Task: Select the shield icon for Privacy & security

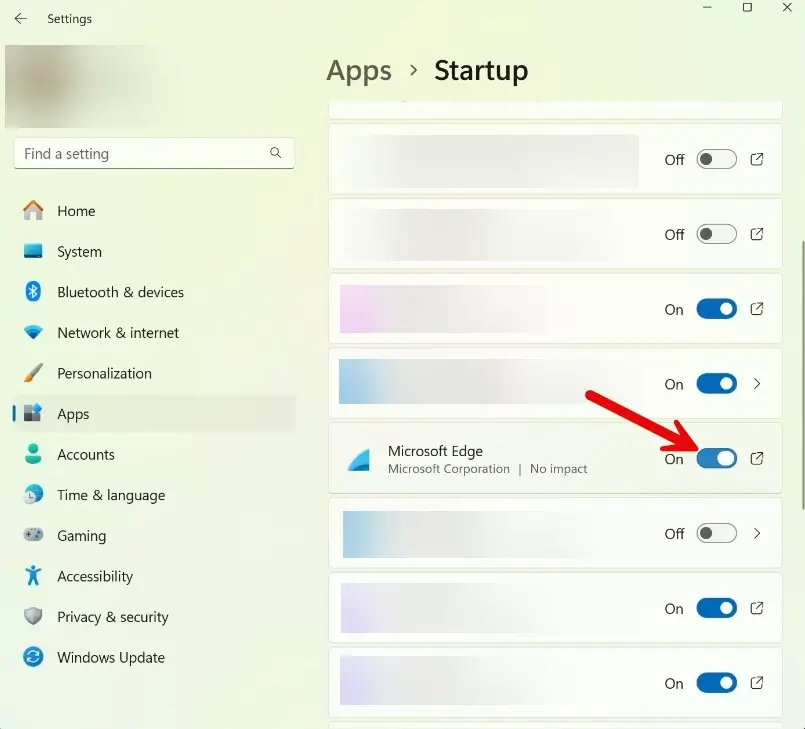Action: [x=33, y=616]
